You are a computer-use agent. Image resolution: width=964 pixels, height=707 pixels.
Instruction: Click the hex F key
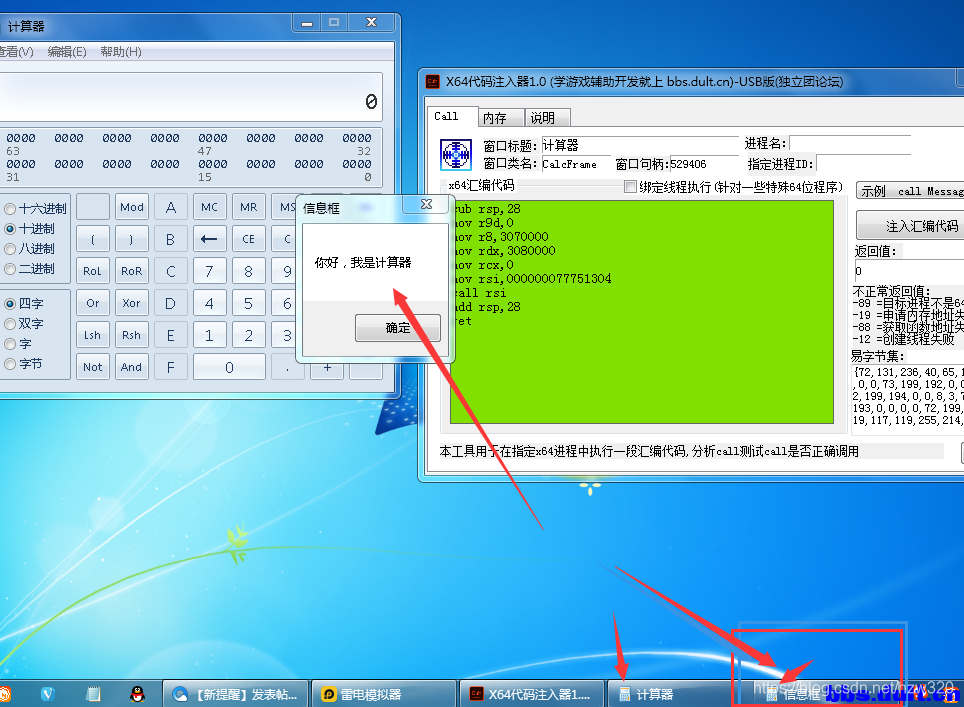[171, 367]
